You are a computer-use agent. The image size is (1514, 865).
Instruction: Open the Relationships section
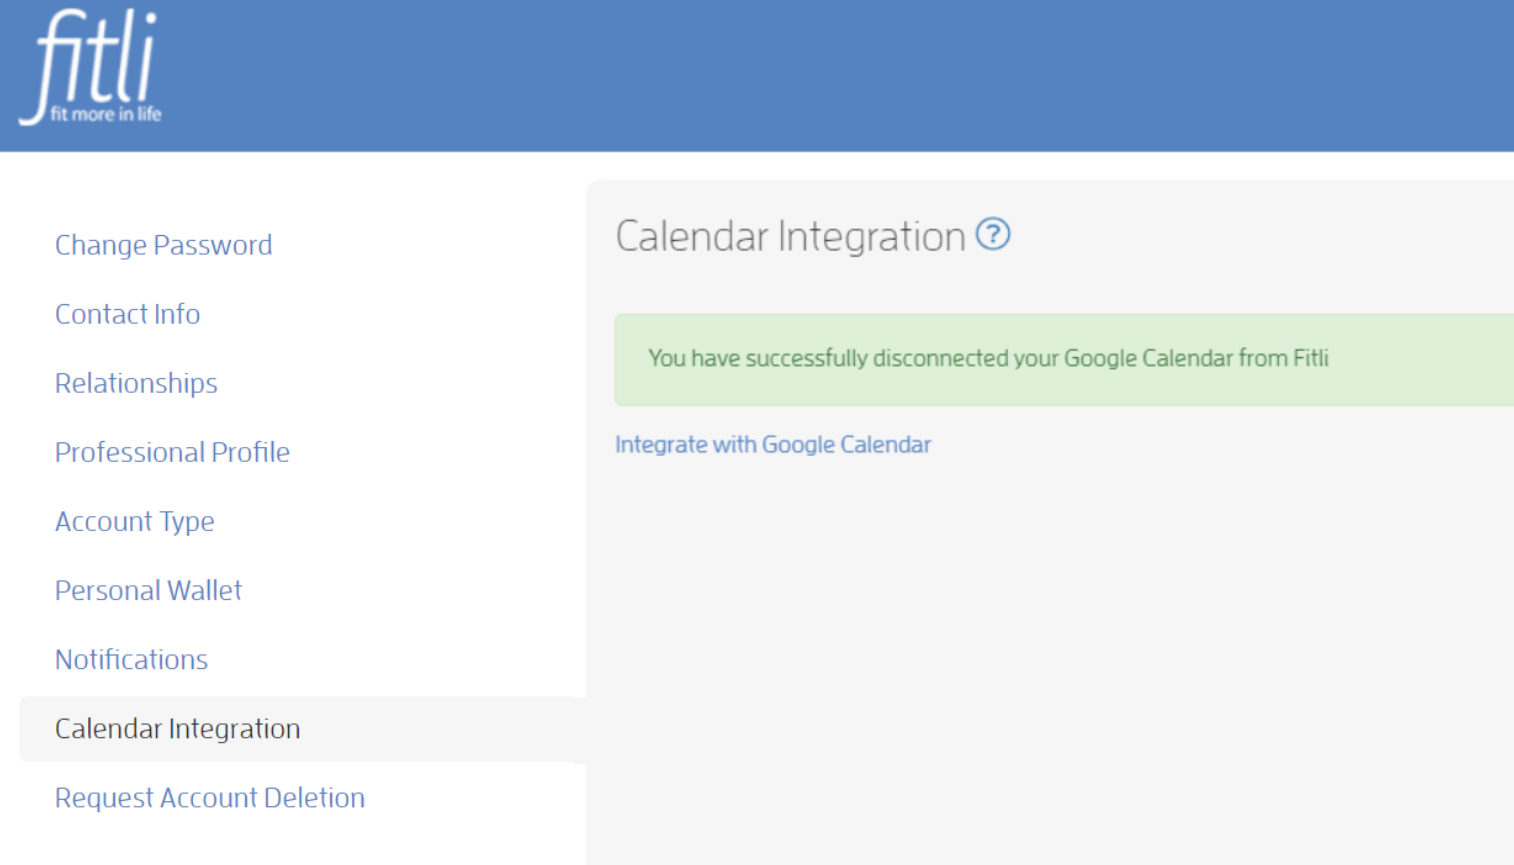click(x=136, y=383)
